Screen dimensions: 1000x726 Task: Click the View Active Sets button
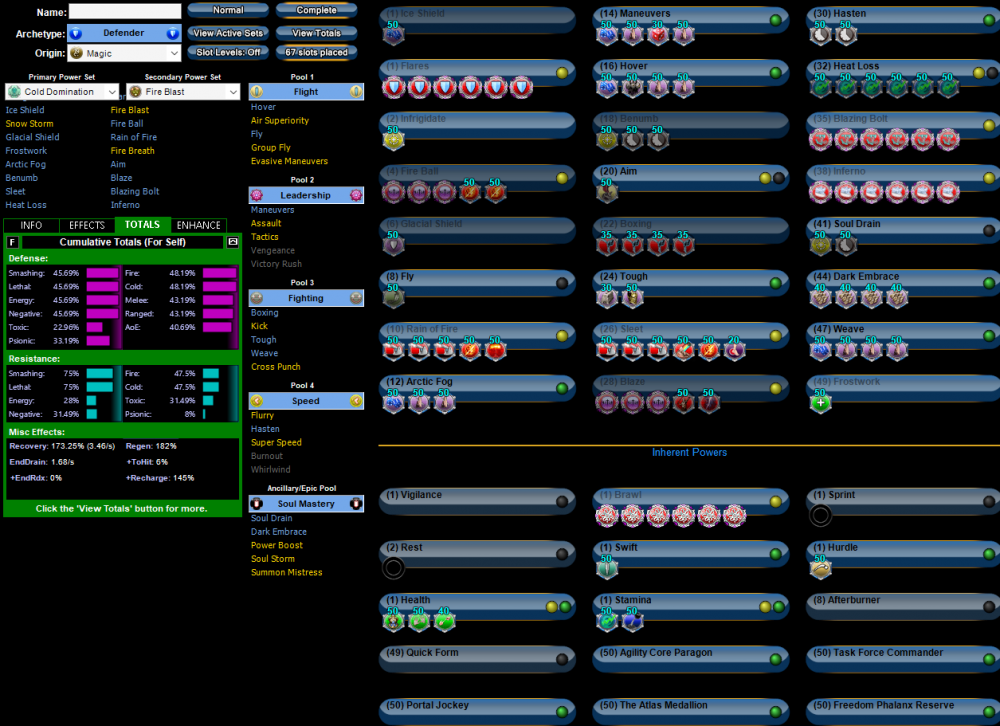click(228, 33)
